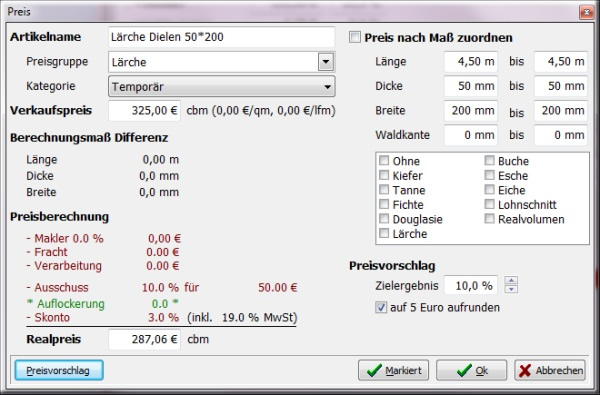Click the 19.0 % MwSt text
This screenshot has height=395, width=600.
click(258, 318)
